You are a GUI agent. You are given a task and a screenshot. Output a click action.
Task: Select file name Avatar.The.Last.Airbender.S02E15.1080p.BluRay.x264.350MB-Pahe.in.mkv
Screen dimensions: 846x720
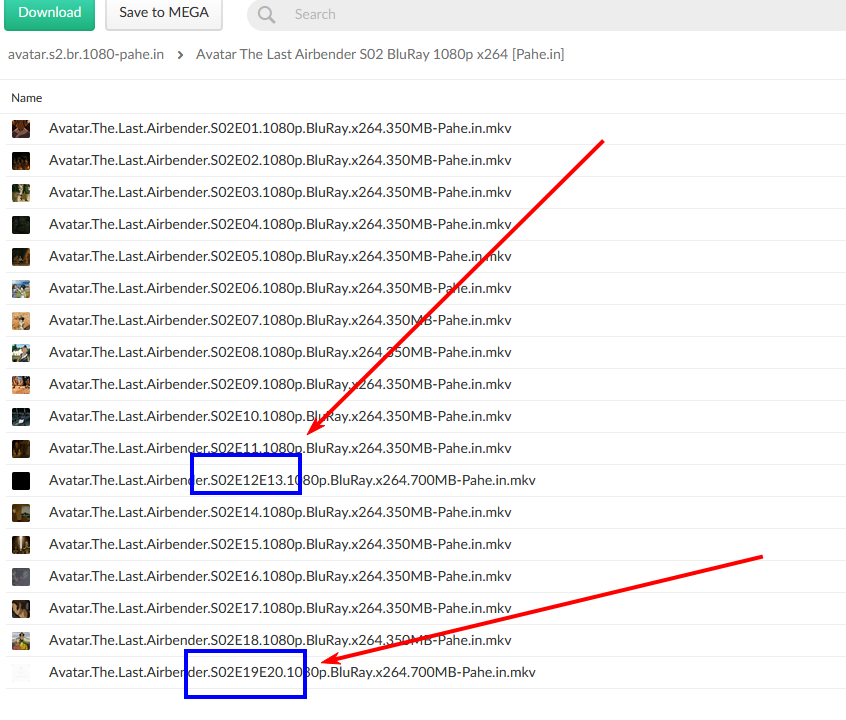(x=280, y=544)
